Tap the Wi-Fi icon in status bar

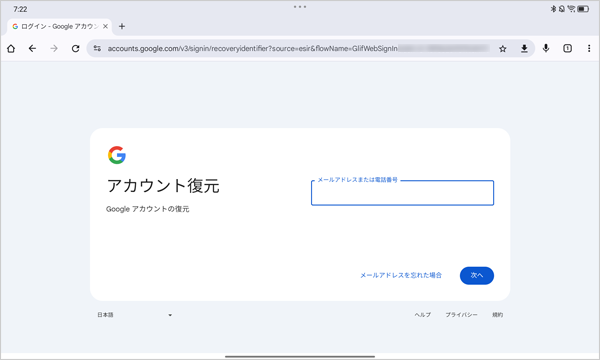click(572, 9)
